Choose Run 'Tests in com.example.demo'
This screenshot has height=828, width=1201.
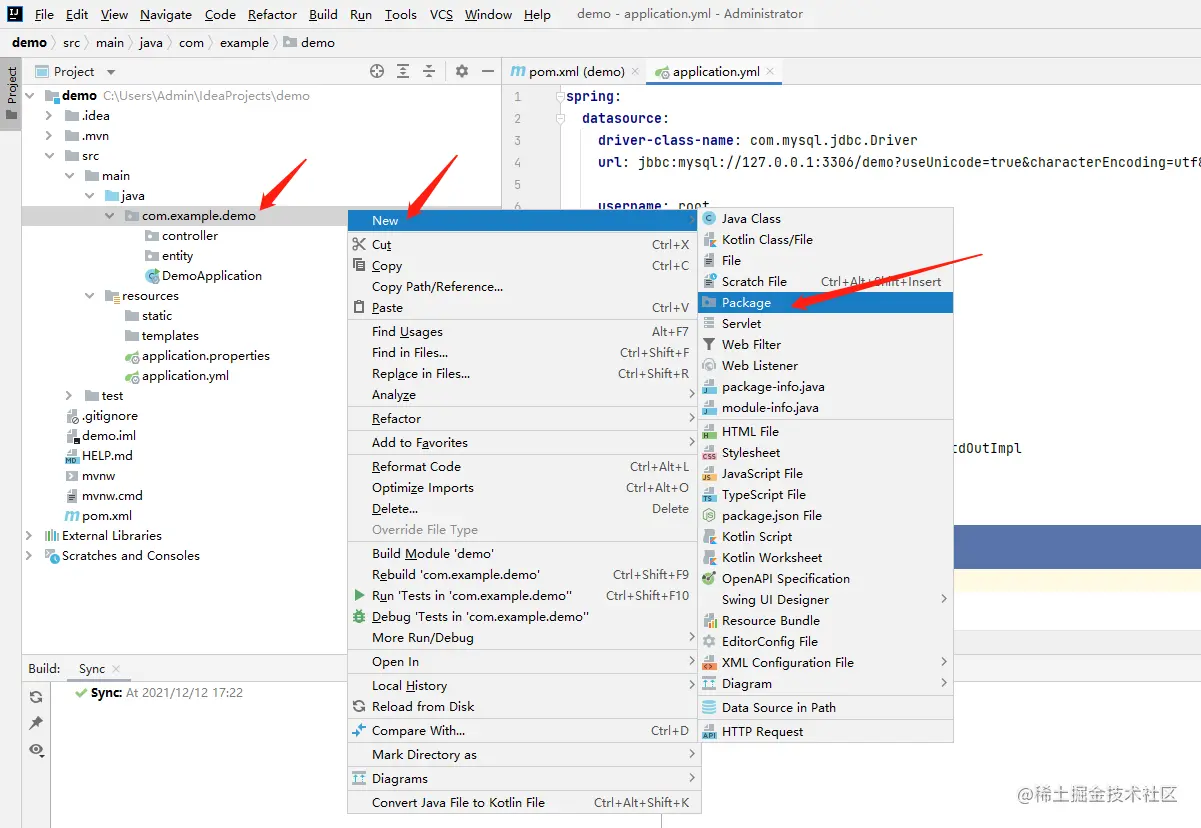click(524, 595)
